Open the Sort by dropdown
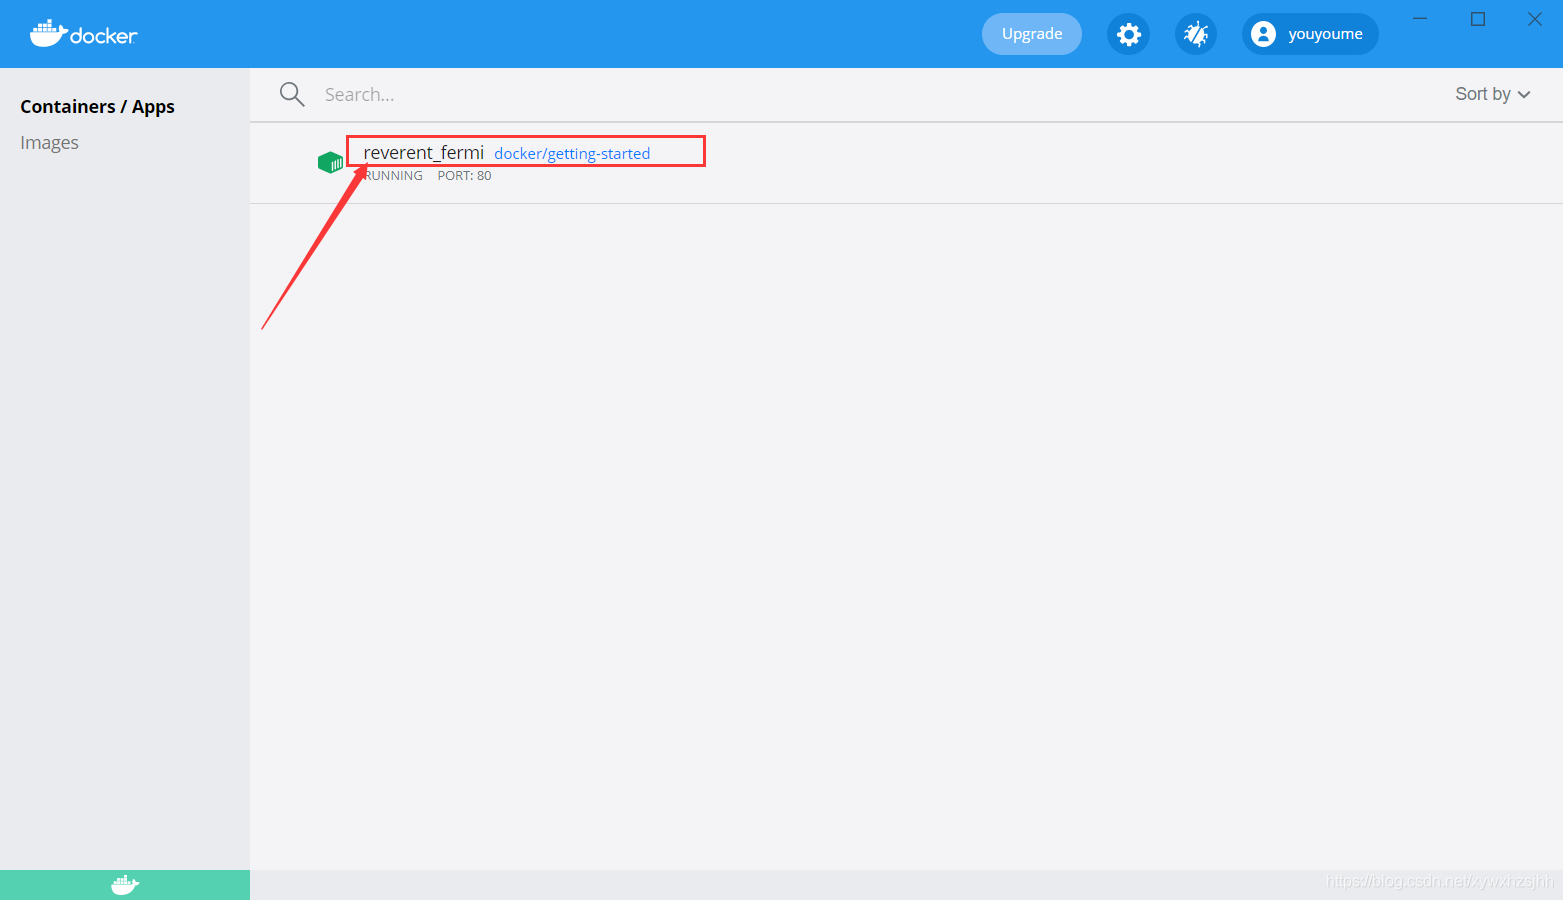This screenshot has width=1563, height=900. point(1492,94)
